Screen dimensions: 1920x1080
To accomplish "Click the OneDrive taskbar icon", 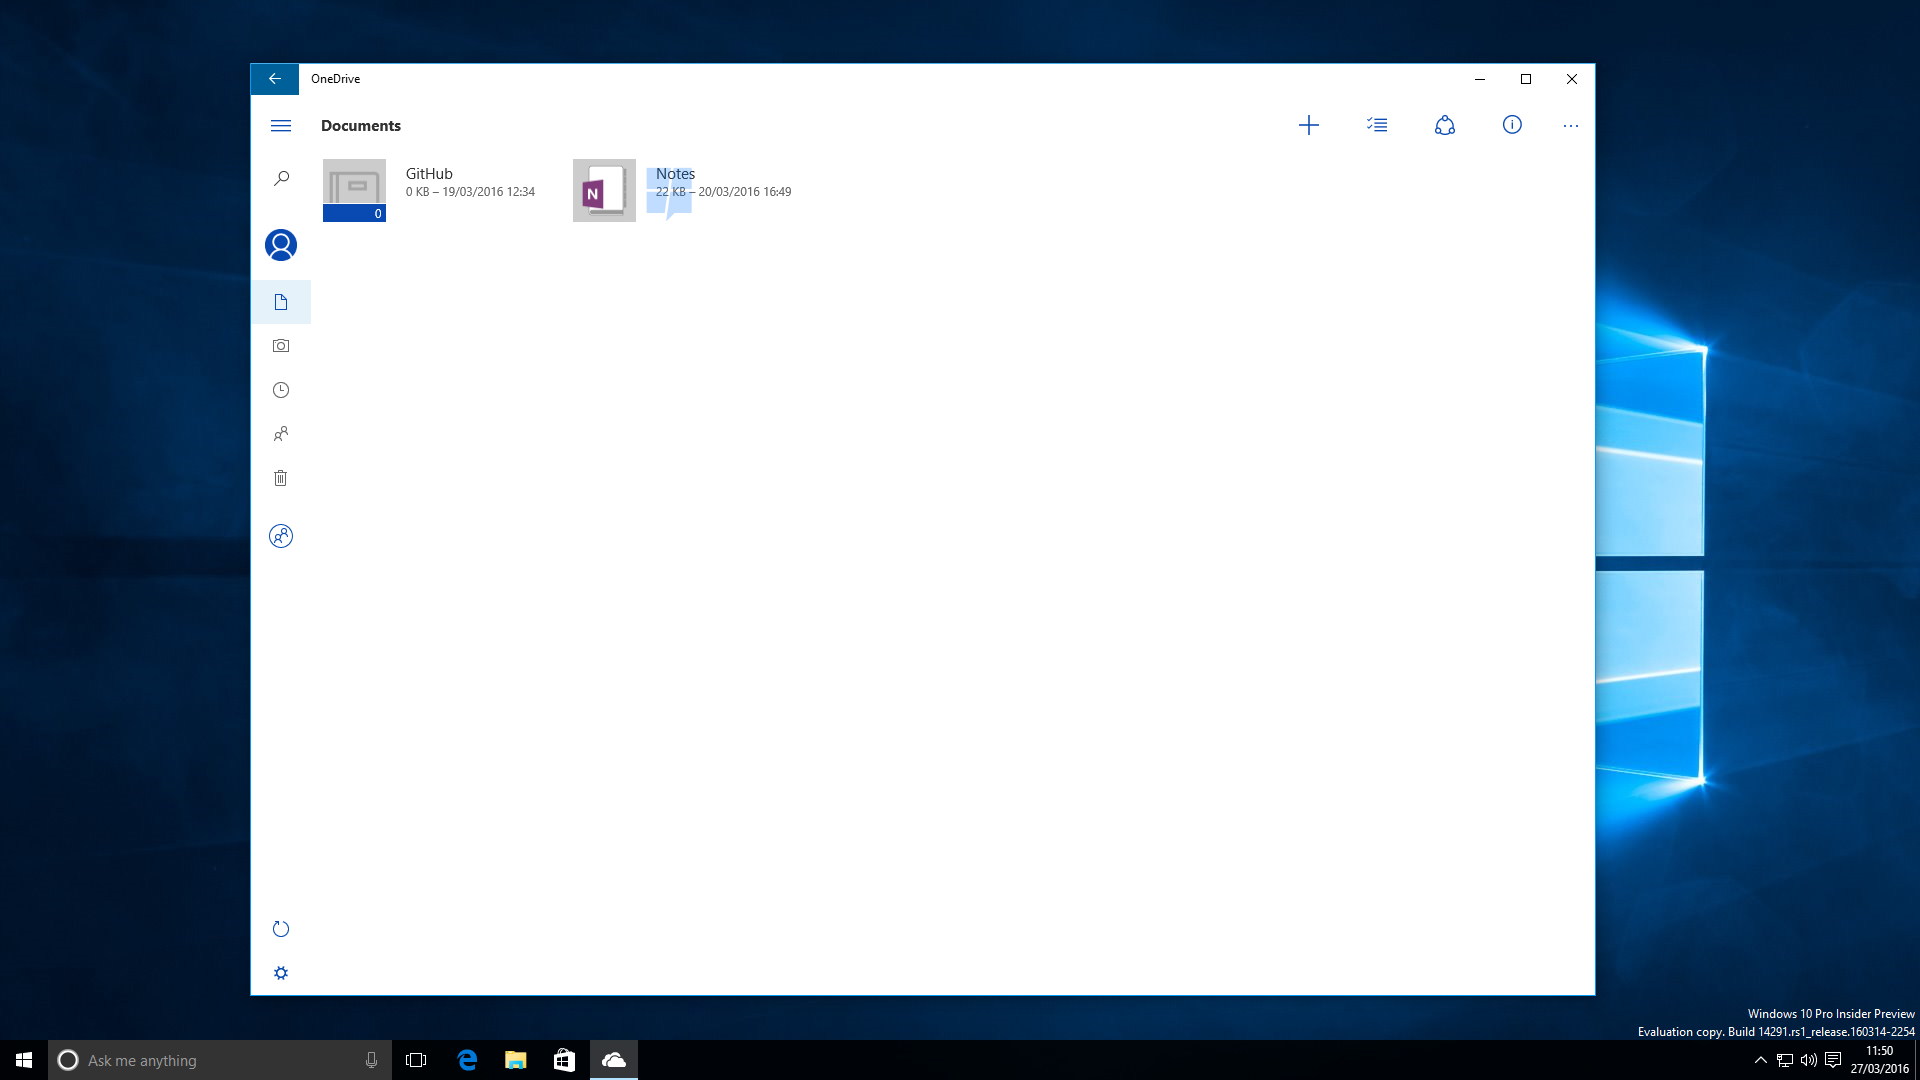I will (x=613, y=1059).
